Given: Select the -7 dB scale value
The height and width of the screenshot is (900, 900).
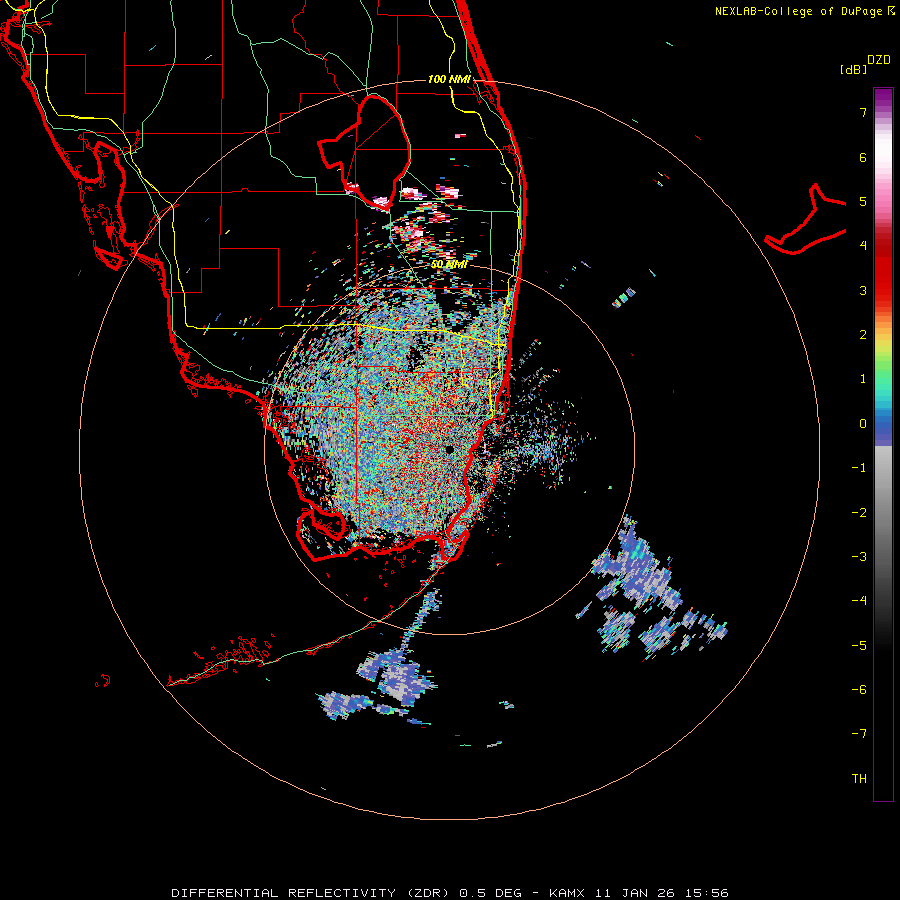Looking at the screenshot, I should 859,734.
